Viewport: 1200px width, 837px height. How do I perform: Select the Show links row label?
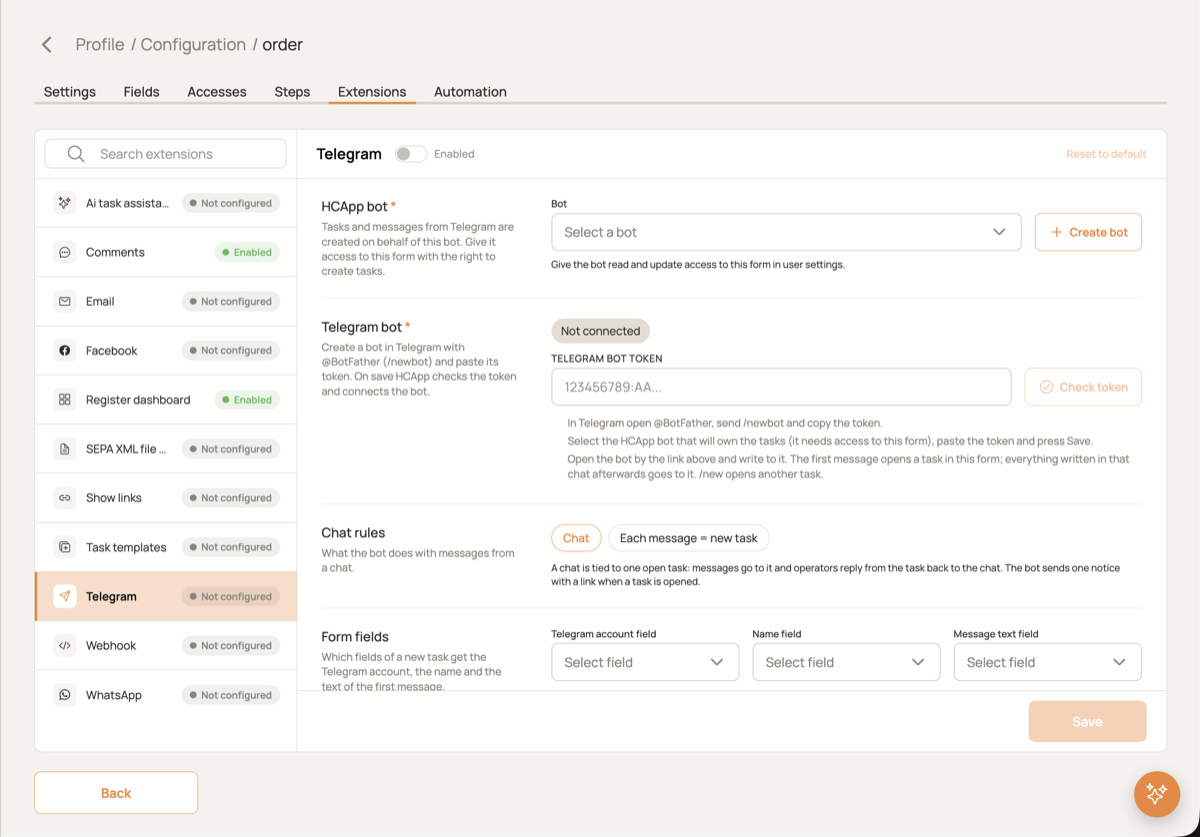click(114, 498)
